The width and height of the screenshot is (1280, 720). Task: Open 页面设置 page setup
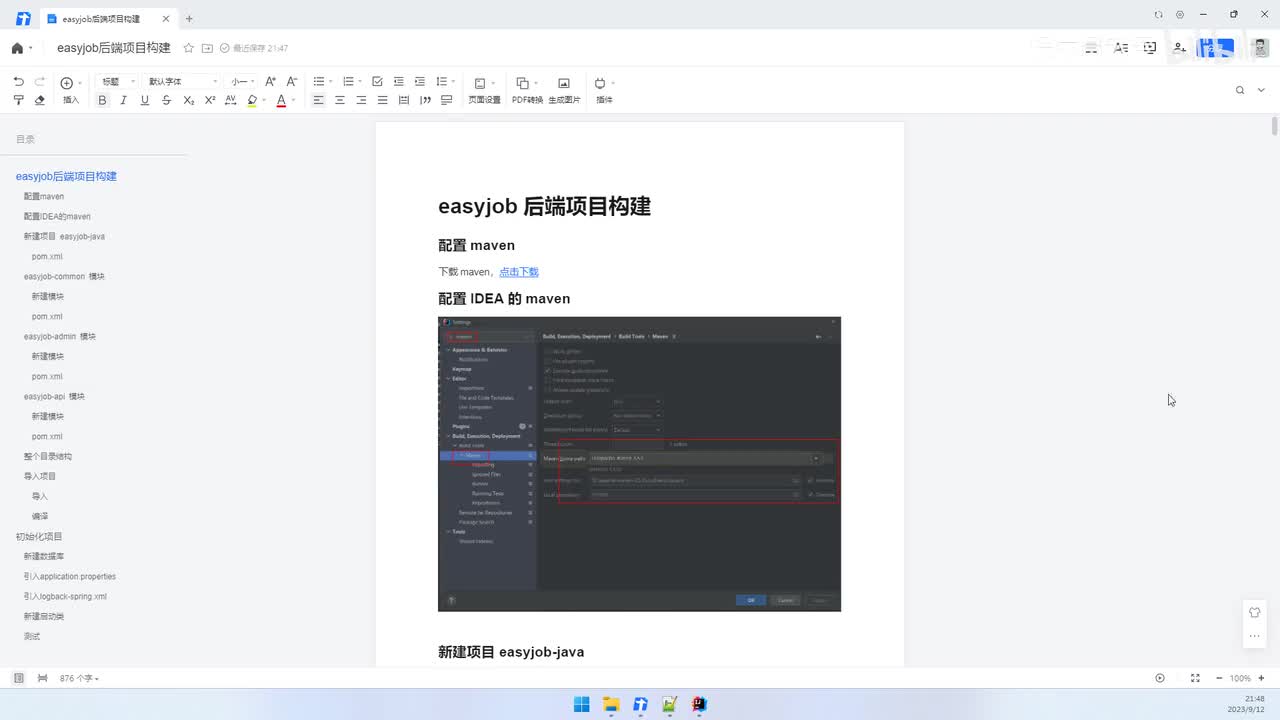tap(484, 90)
